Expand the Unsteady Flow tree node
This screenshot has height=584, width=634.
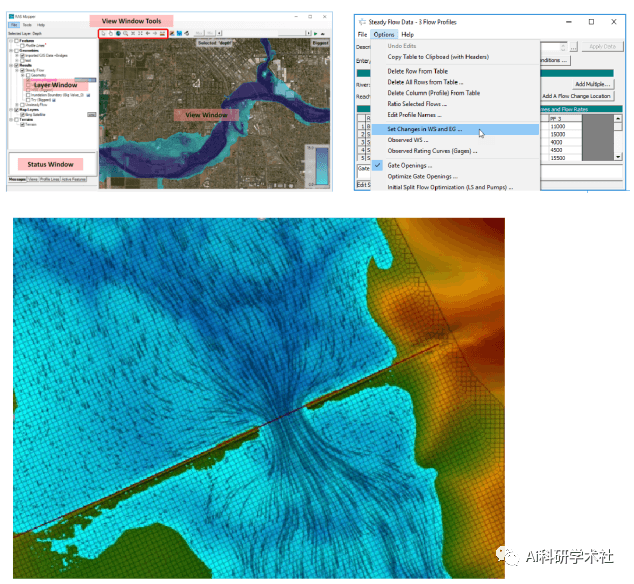tap(17, 105)
